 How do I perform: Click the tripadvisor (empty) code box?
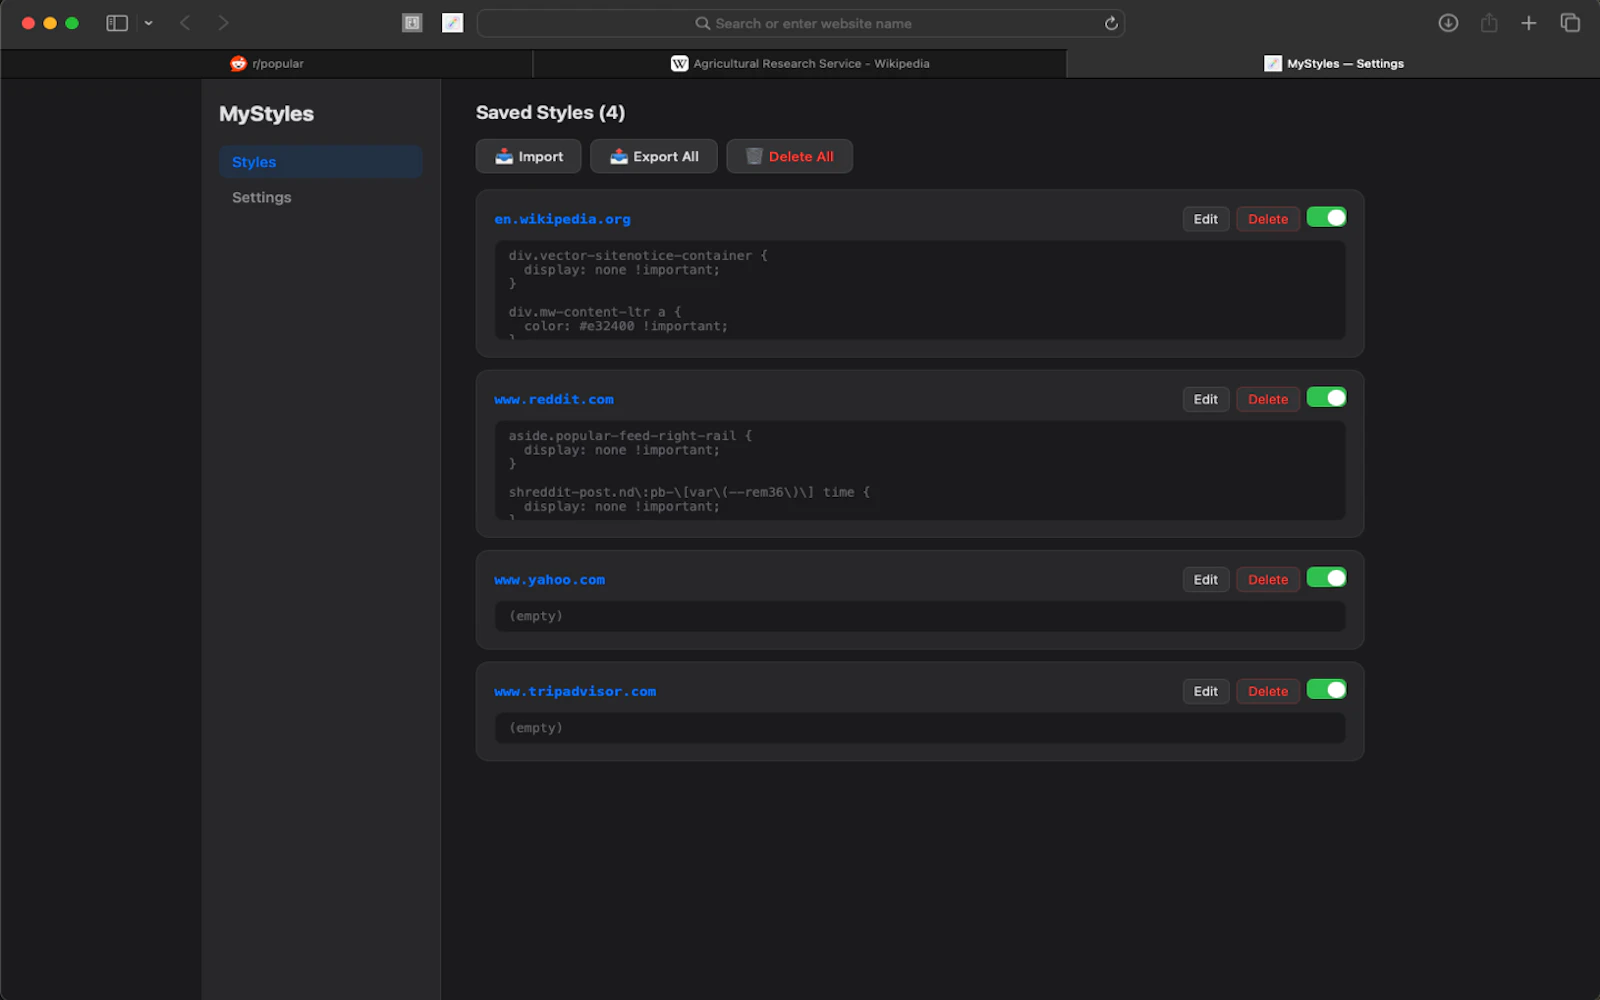920,728
